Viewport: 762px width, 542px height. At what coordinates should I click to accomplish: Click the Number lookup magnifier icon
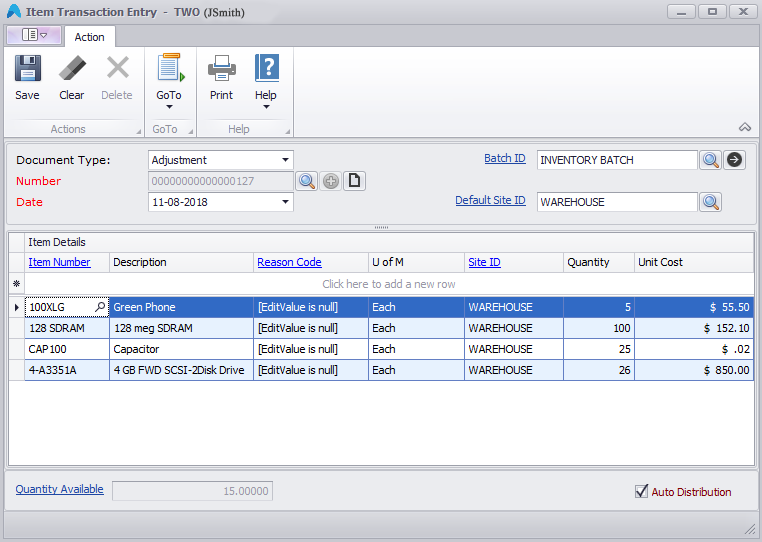(x=307, y=181)
